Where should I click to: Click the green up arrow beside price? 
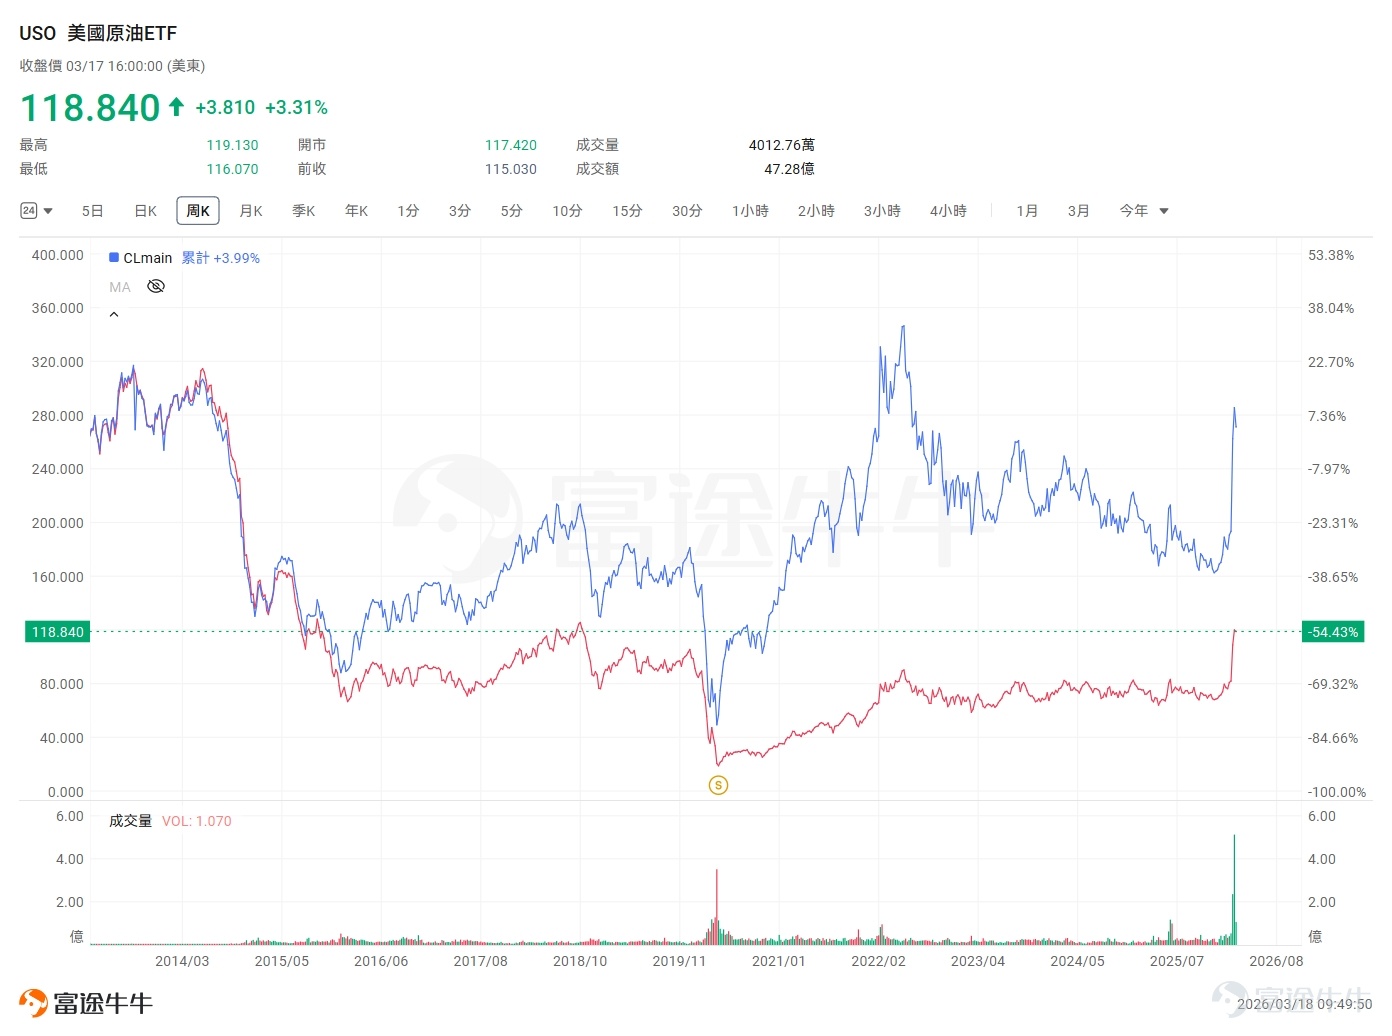coord(176,106)
